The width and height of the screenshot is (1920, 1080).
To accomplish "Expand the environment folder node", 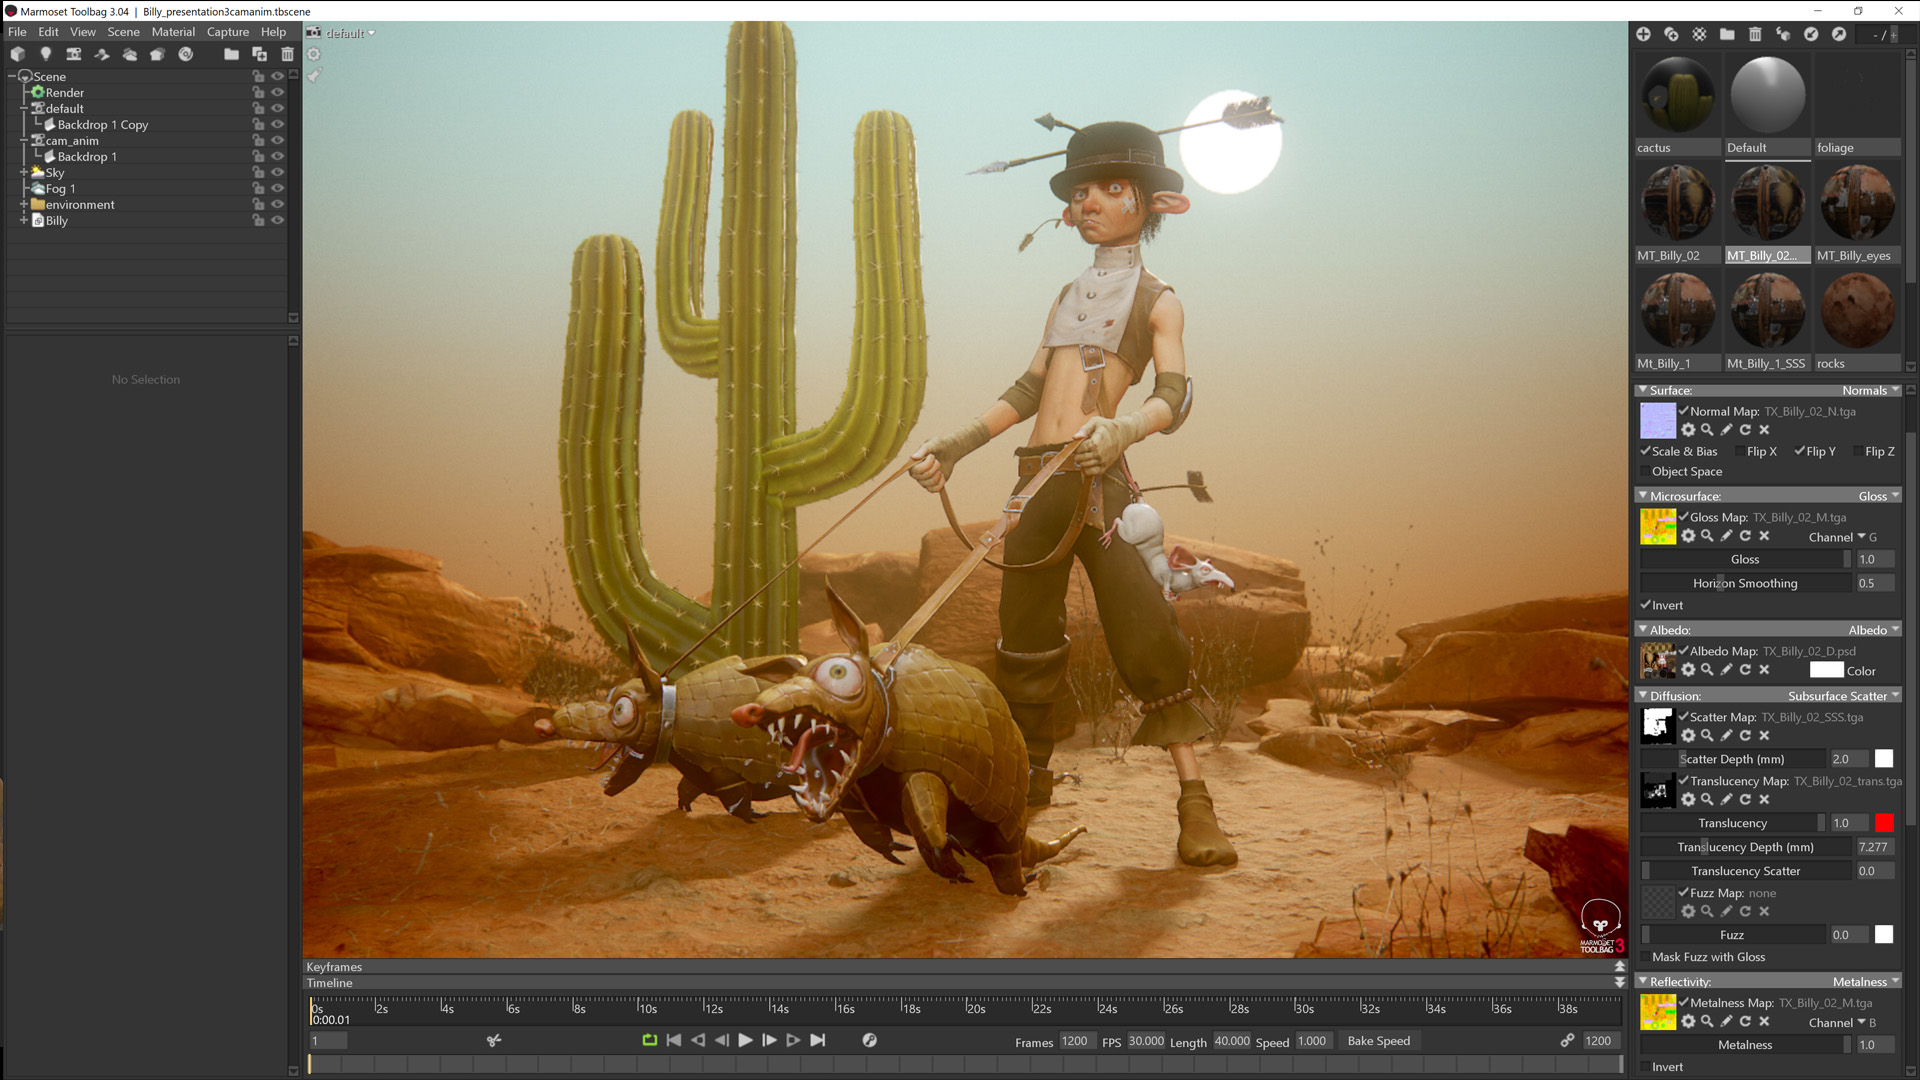I will 23,205.
